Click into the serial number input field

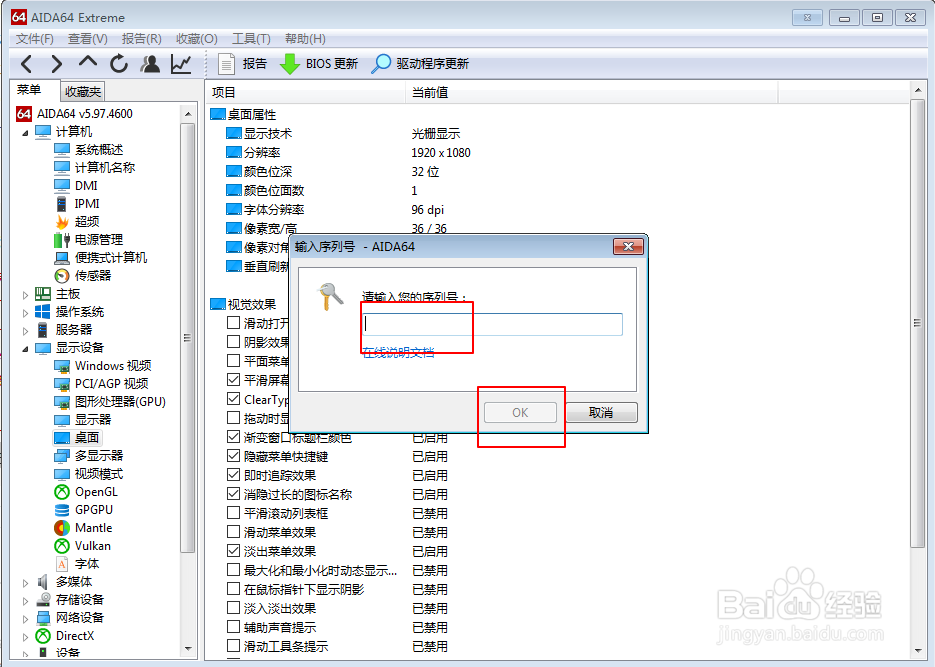click(493, 324)
